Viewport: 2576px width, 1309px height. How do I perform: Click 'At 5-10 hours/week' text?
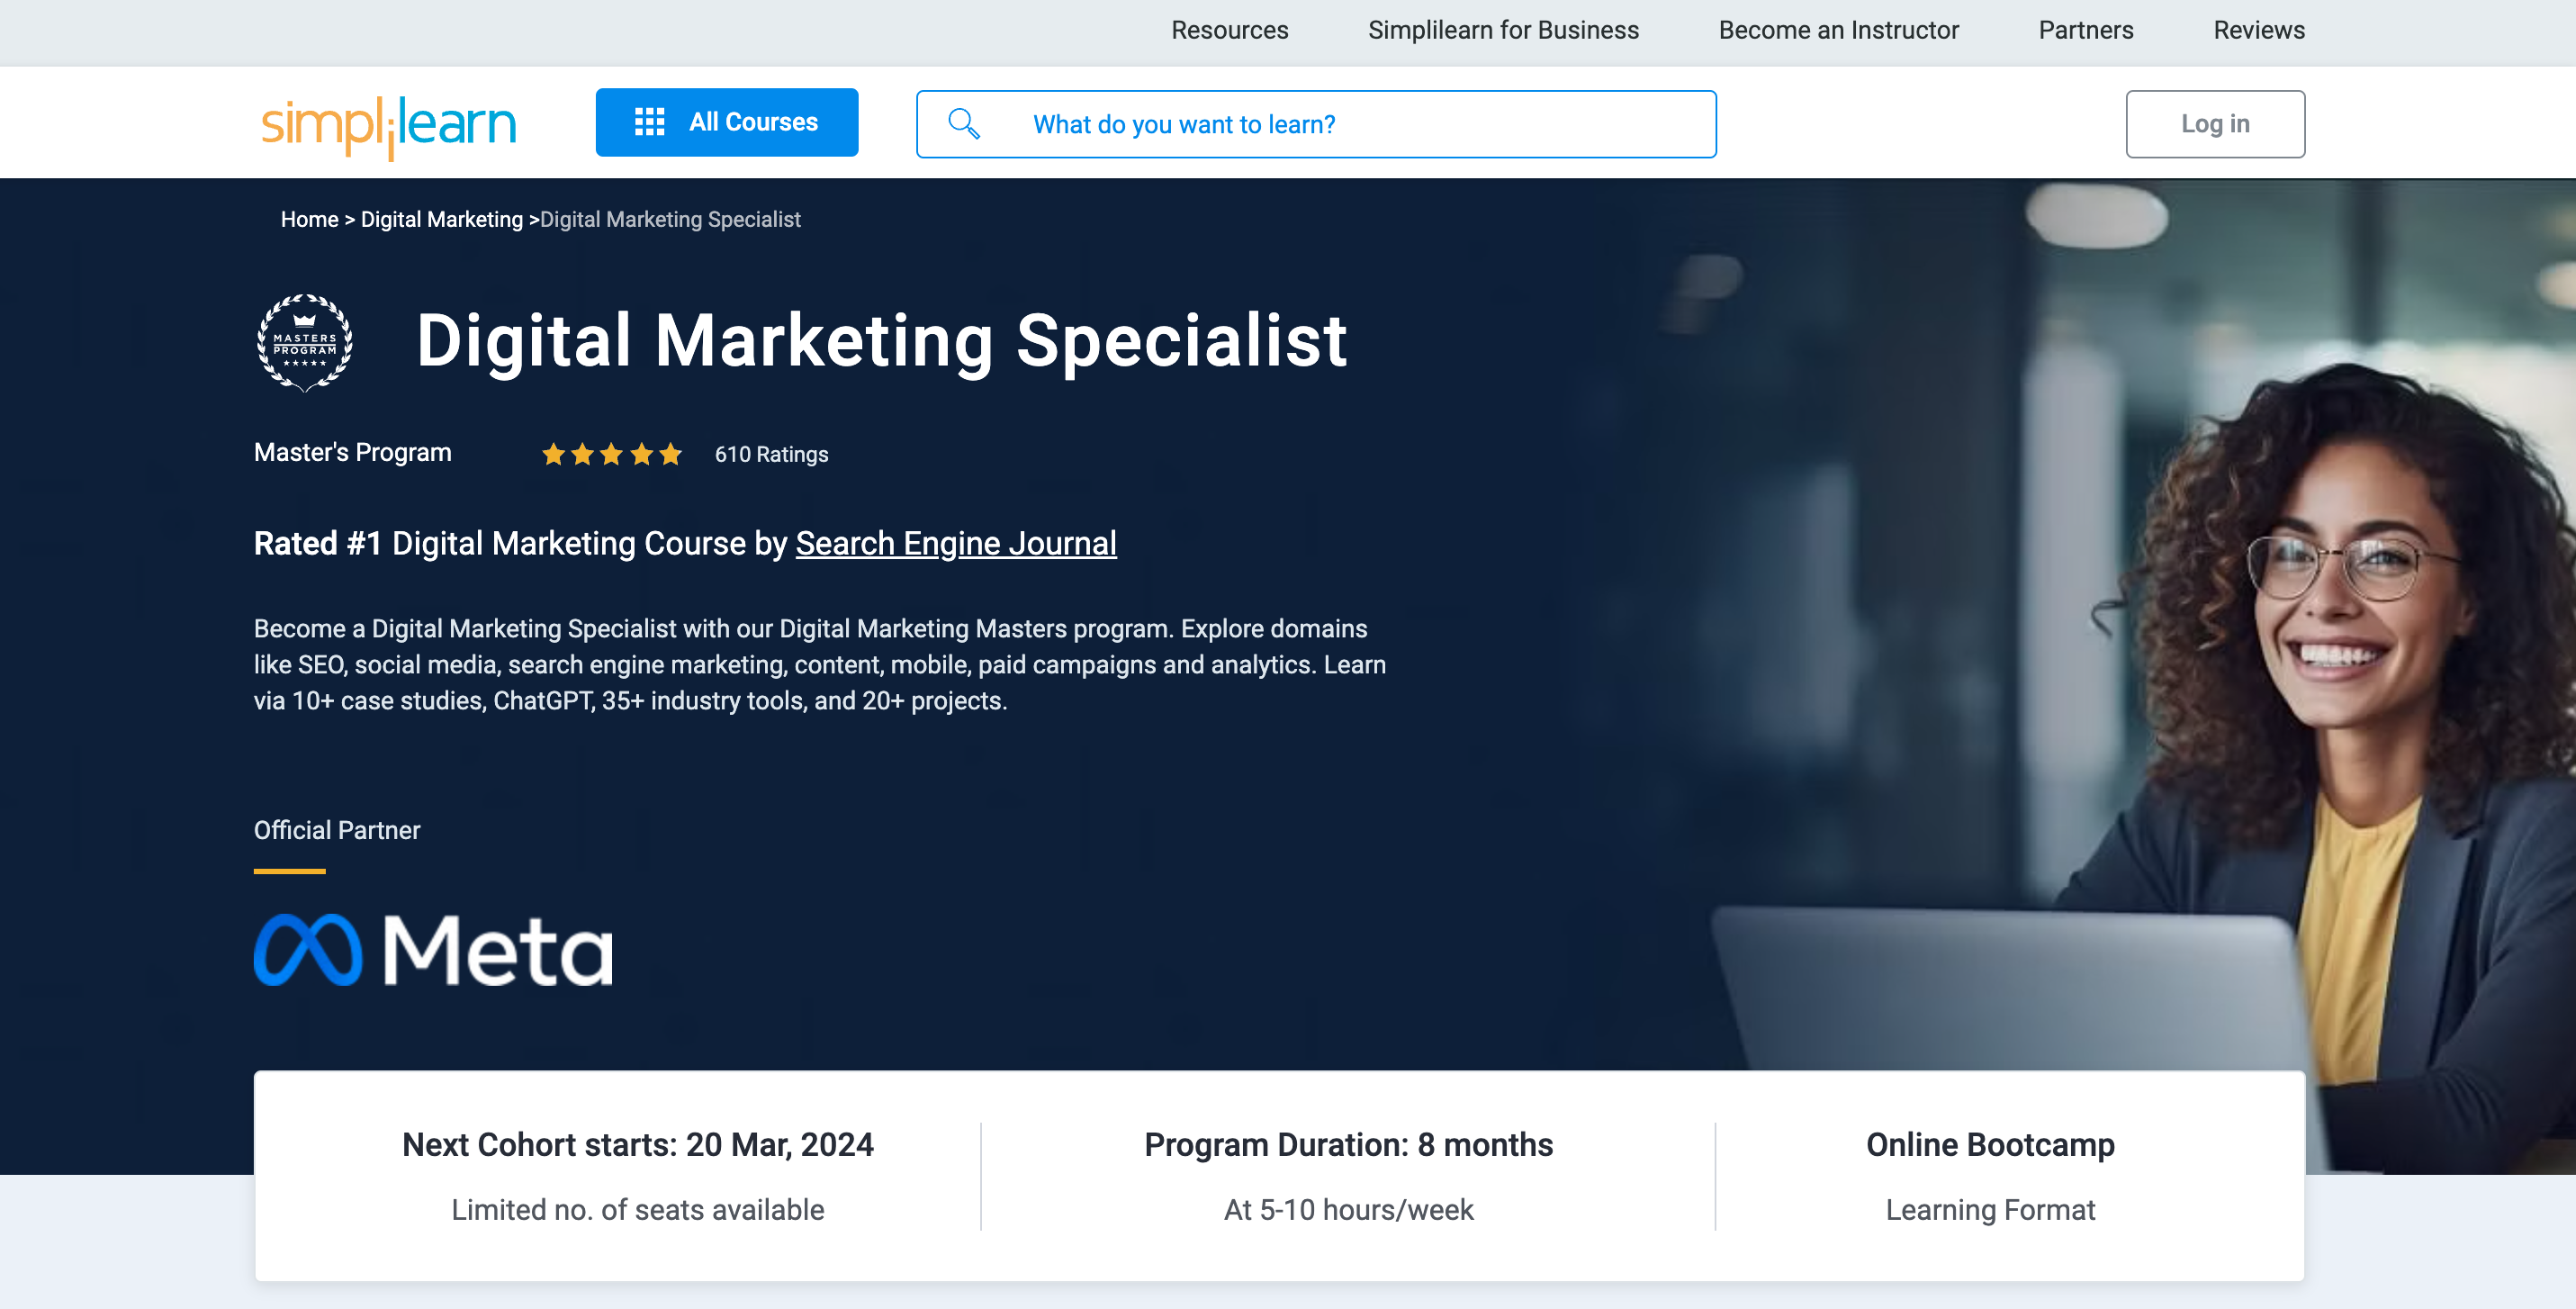[1348, 1210]
